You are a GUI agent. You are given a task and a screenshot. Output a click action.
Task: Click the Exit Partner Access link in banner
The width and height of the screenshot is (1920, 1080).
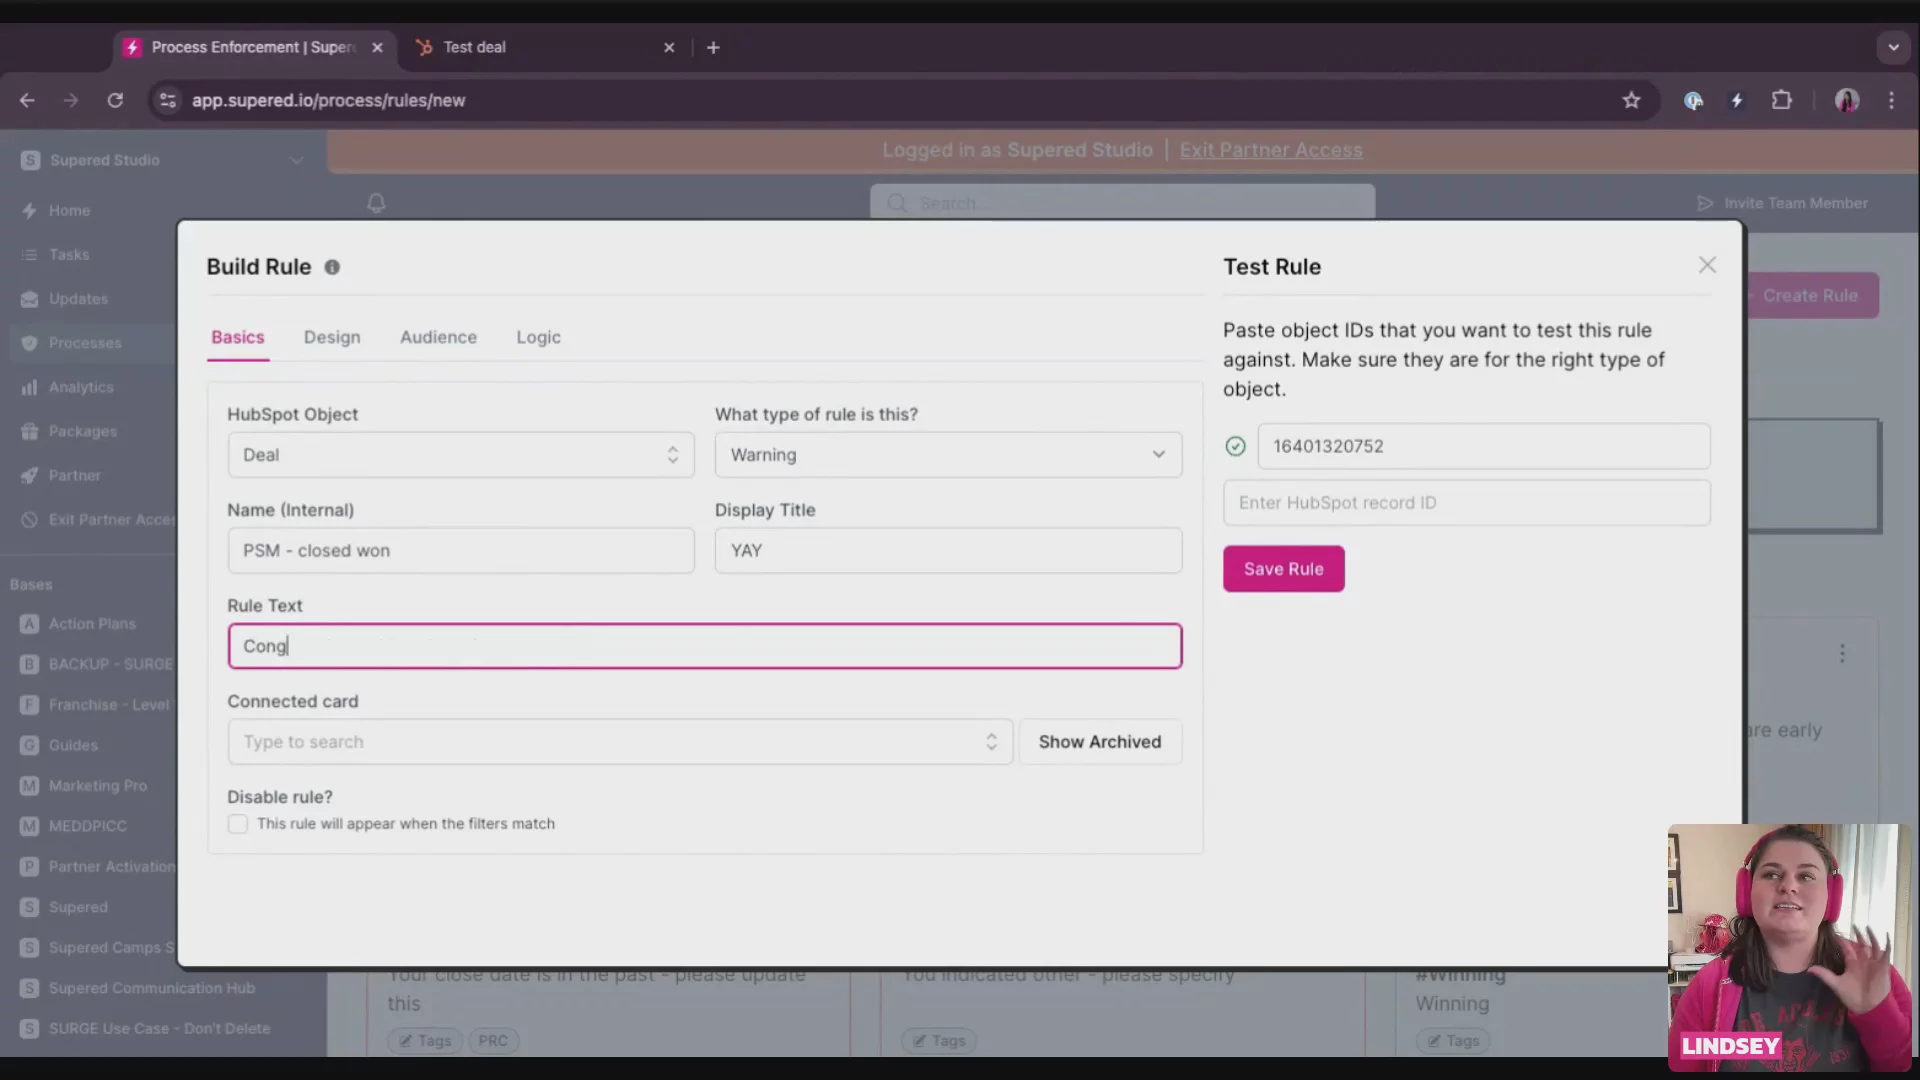point(1271,150)
